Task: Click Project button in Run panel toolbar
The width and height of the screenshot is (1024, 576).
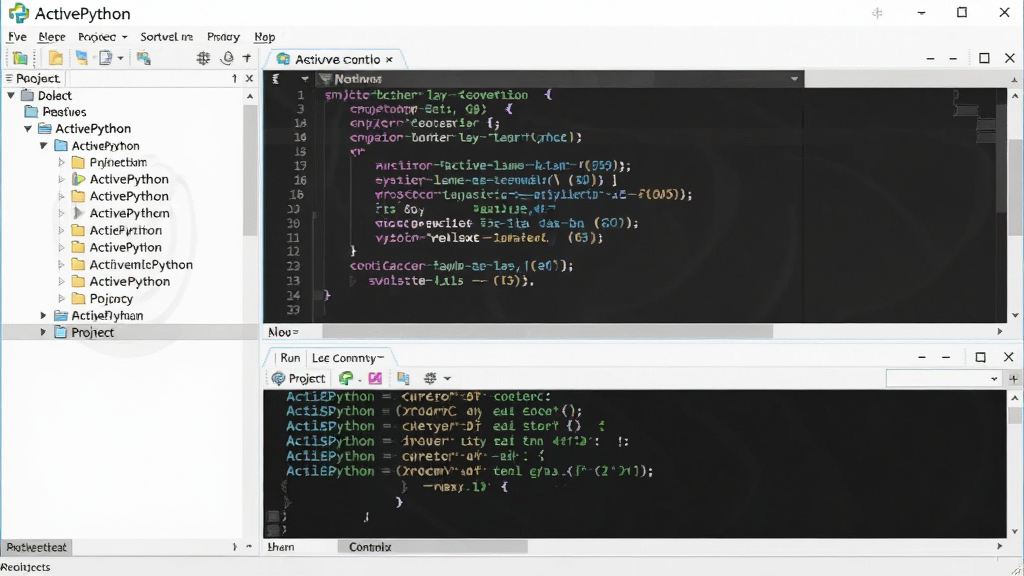Action: tap(298, 378)
